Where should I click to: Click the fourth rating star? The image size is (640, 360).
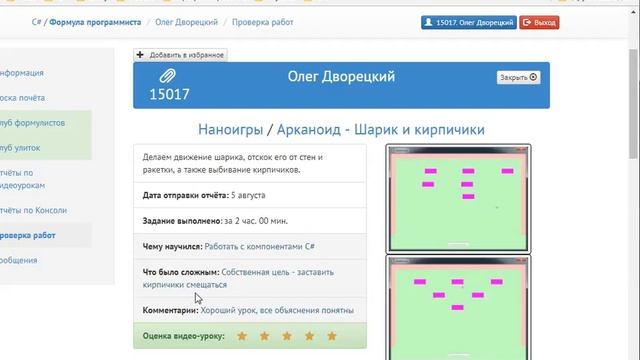tap(309, 336)
